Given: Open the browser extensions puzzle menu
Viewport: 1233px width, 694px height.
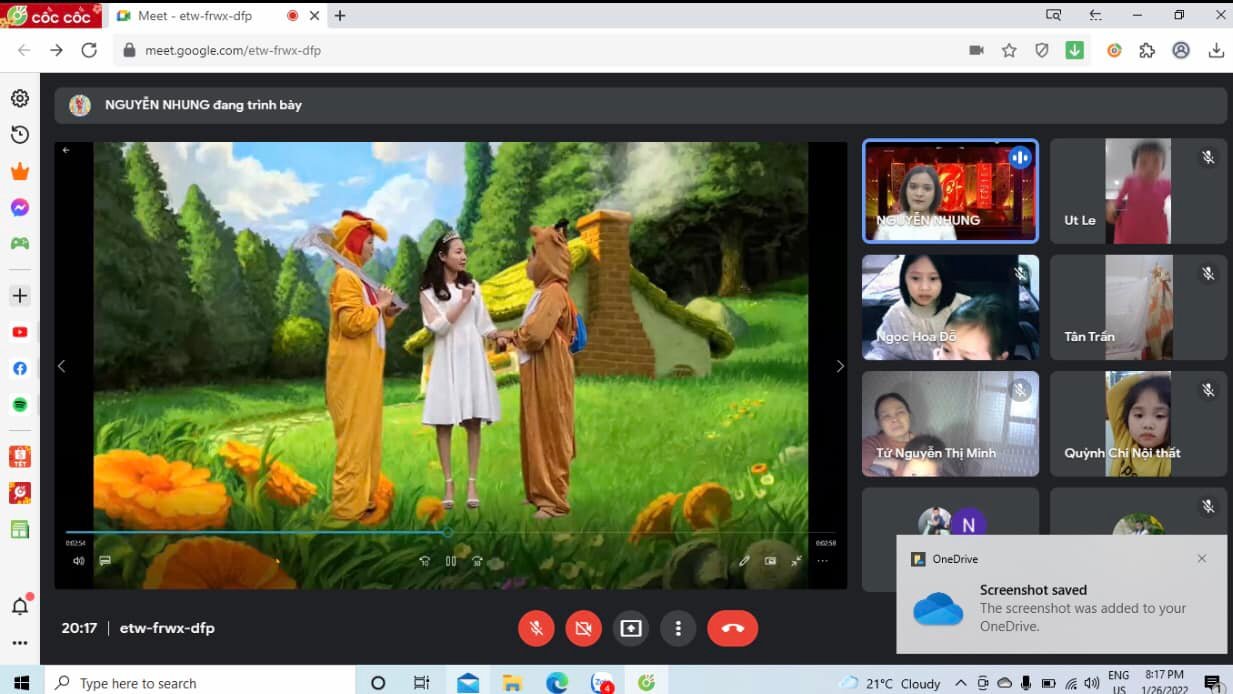Looking at the screenshot, I should 1147,50.
